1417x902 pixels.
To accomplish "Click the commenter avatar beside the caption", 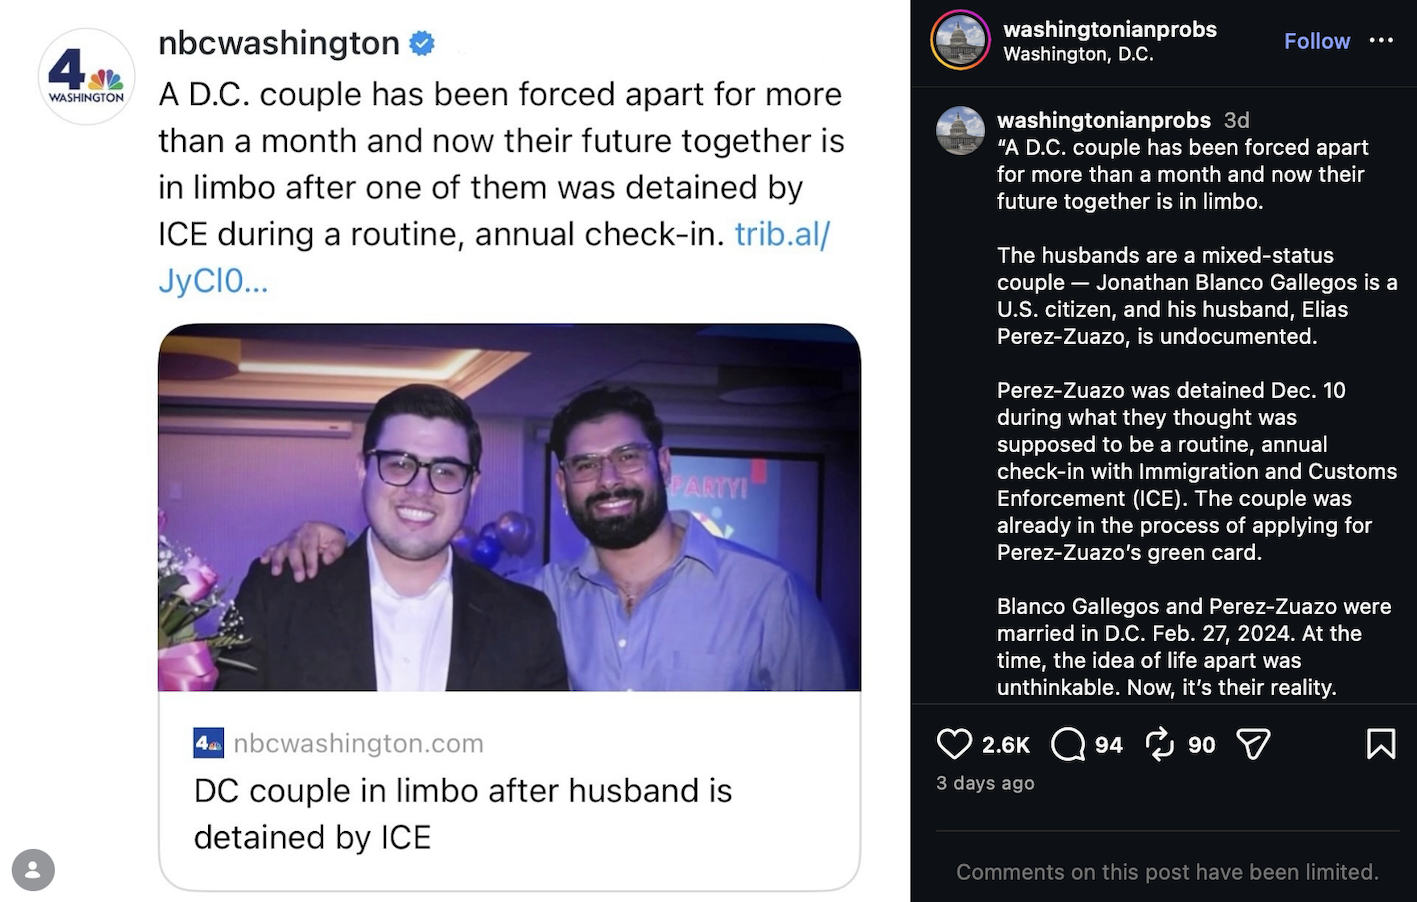I will pyautogui.click(x=960, y=131).
